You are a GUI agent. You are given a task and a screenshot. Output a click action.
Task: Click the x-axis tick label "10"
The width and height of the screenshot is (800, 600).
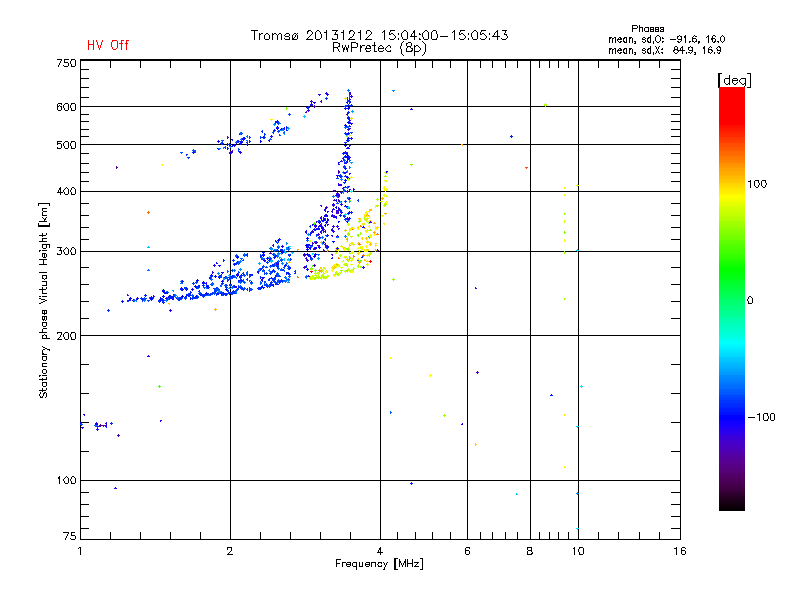(578, 551)
